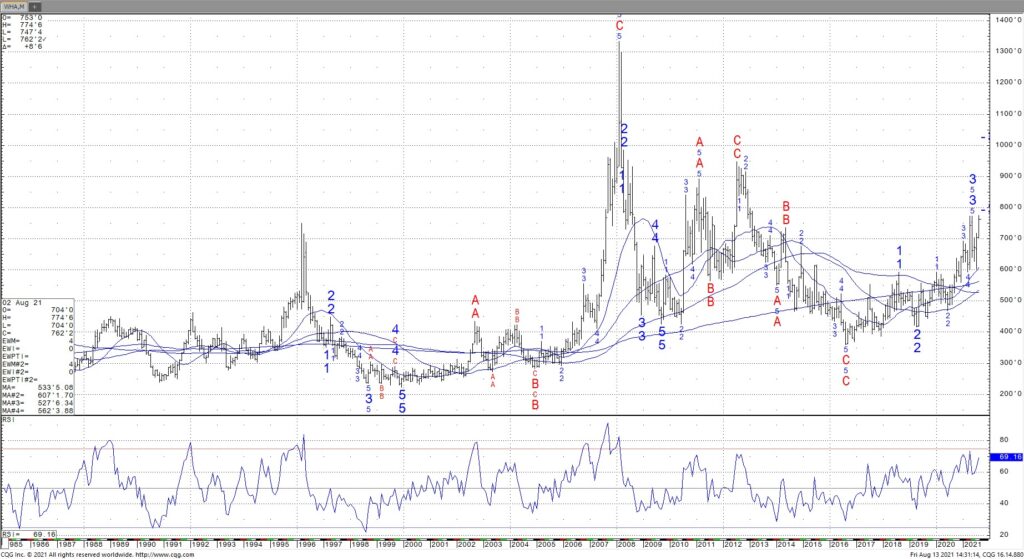The width and height of the screenshot is (1024, 559).
Task: Click the 1996 year label on time axis
Action: pyautogui.click(x=306, y=543)
